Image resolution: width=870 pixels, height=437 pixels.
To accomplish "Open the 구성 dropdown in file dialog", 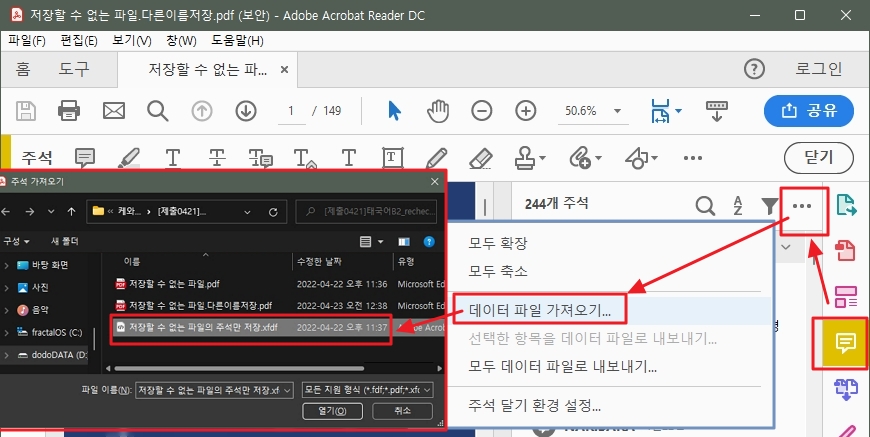I will click(16, 241).
